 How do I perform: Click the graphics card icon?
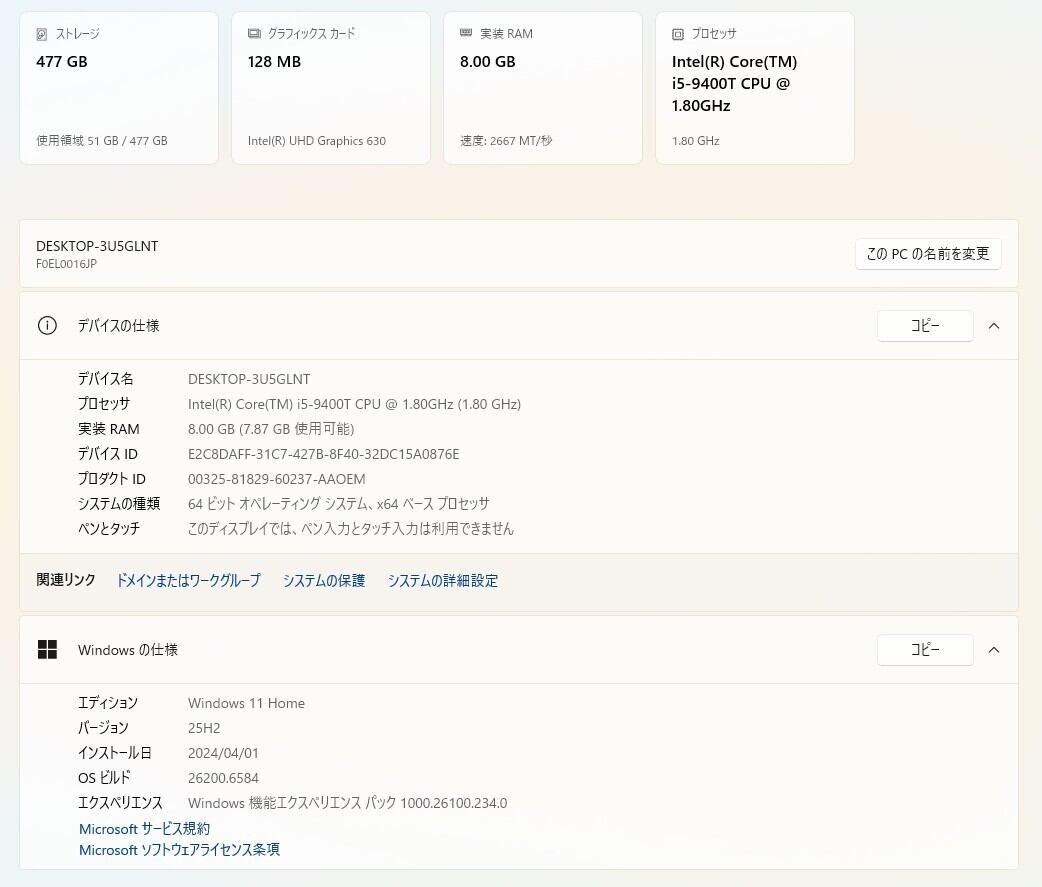(254, 34)
